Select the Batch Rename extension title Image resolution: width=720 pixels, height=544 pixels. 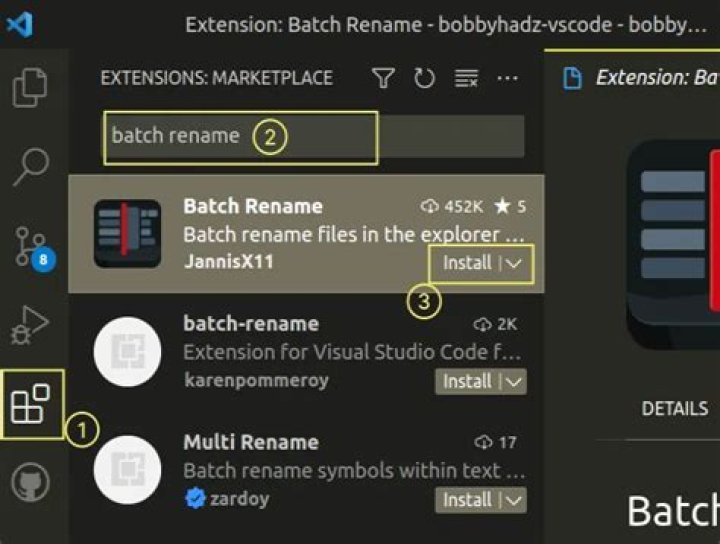point(253,206)
